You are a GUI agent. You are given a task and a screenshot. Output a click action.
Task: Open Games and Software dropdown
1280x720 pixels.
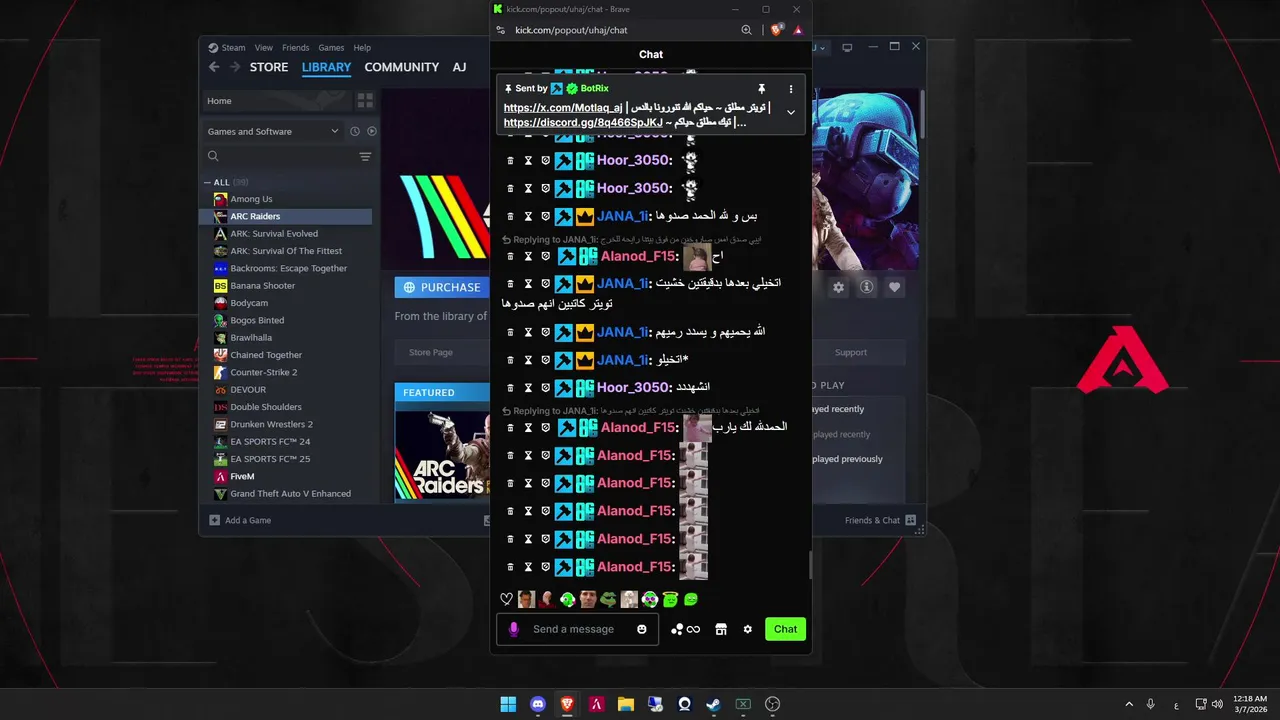click(x=273, y=131)
